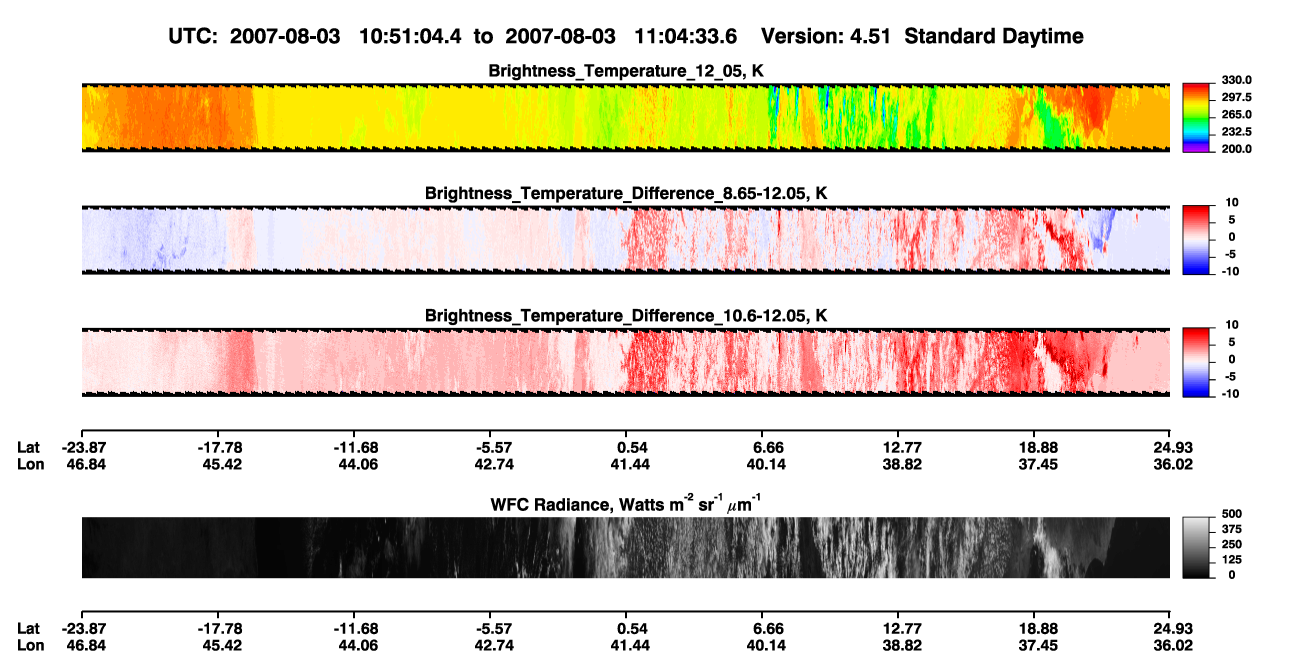The height and width of the screenshot is (667, 1300).
Task: Click the Version 4.51 Standard Daytime text
Action: pos(922,36)
